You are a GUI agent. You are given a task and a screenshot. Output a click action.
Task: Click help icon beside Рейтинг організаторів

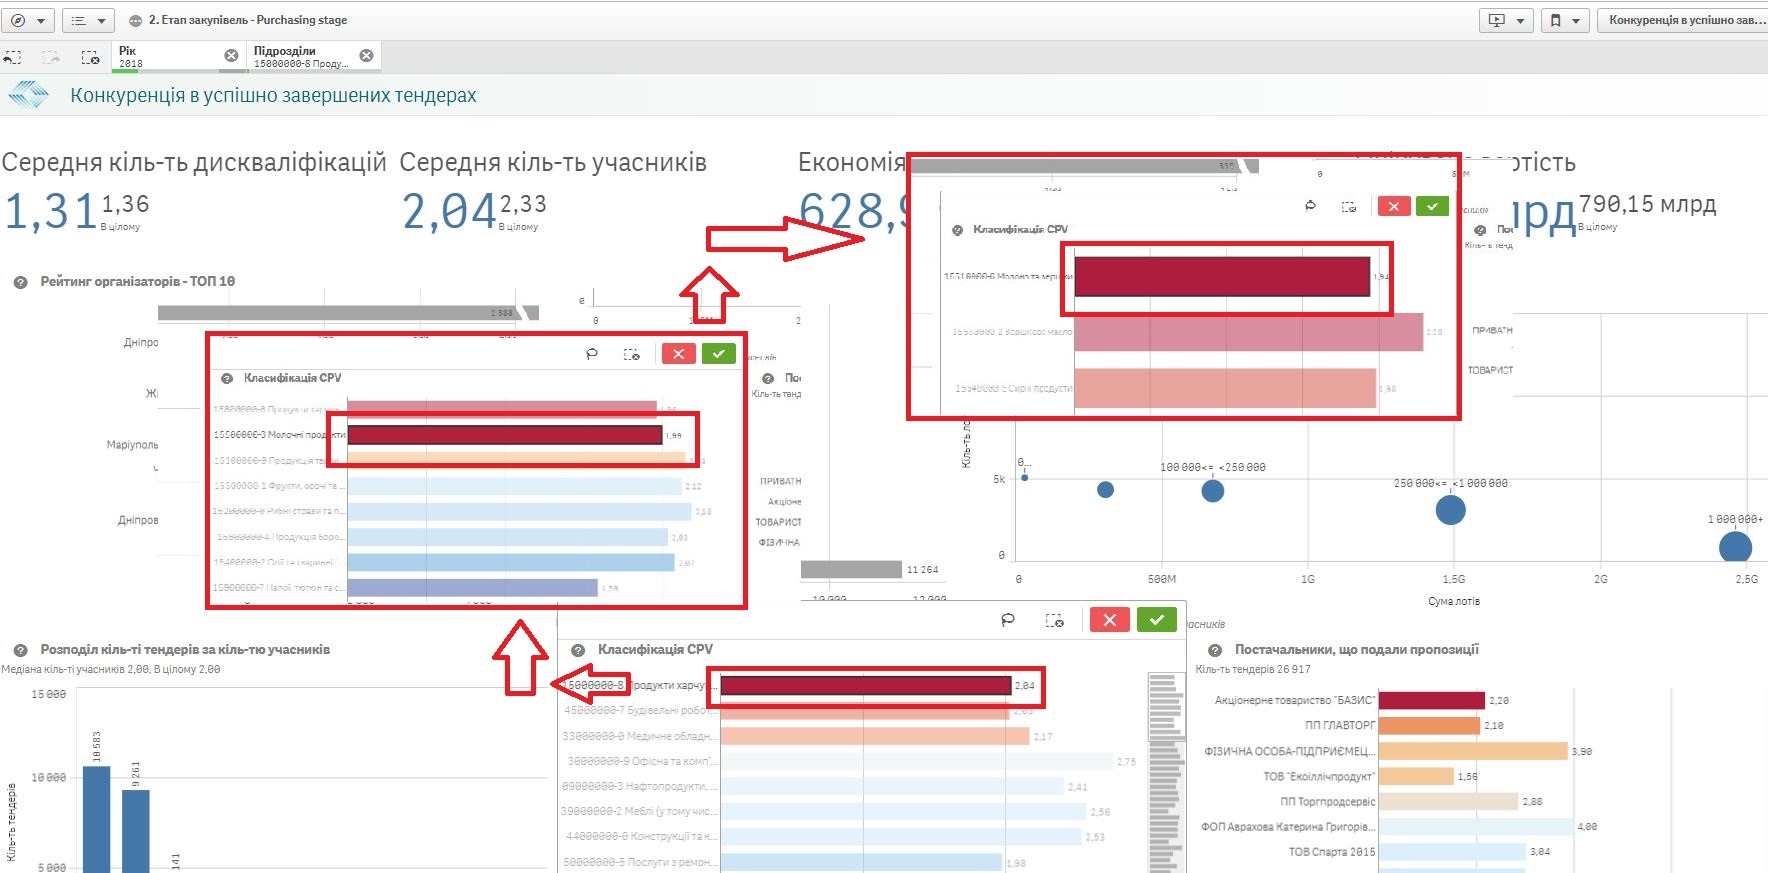pyautogui.click(x=20, y=282)
